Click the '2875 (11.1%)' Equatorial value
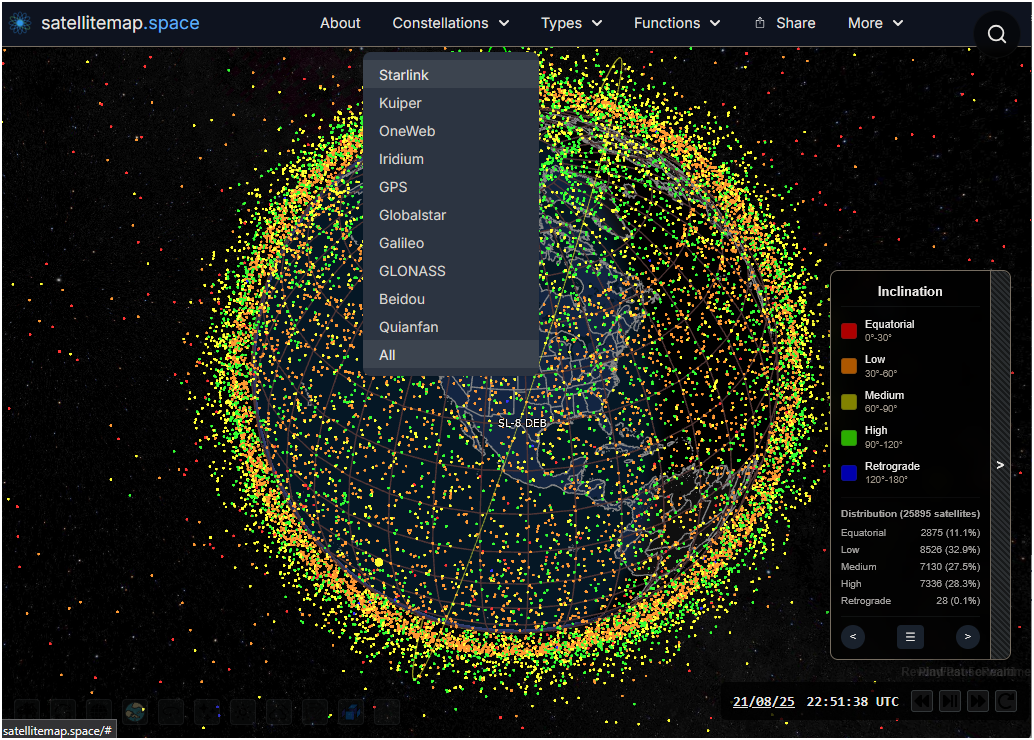The height and width of the screenshot is (740, 1034). 950,532
